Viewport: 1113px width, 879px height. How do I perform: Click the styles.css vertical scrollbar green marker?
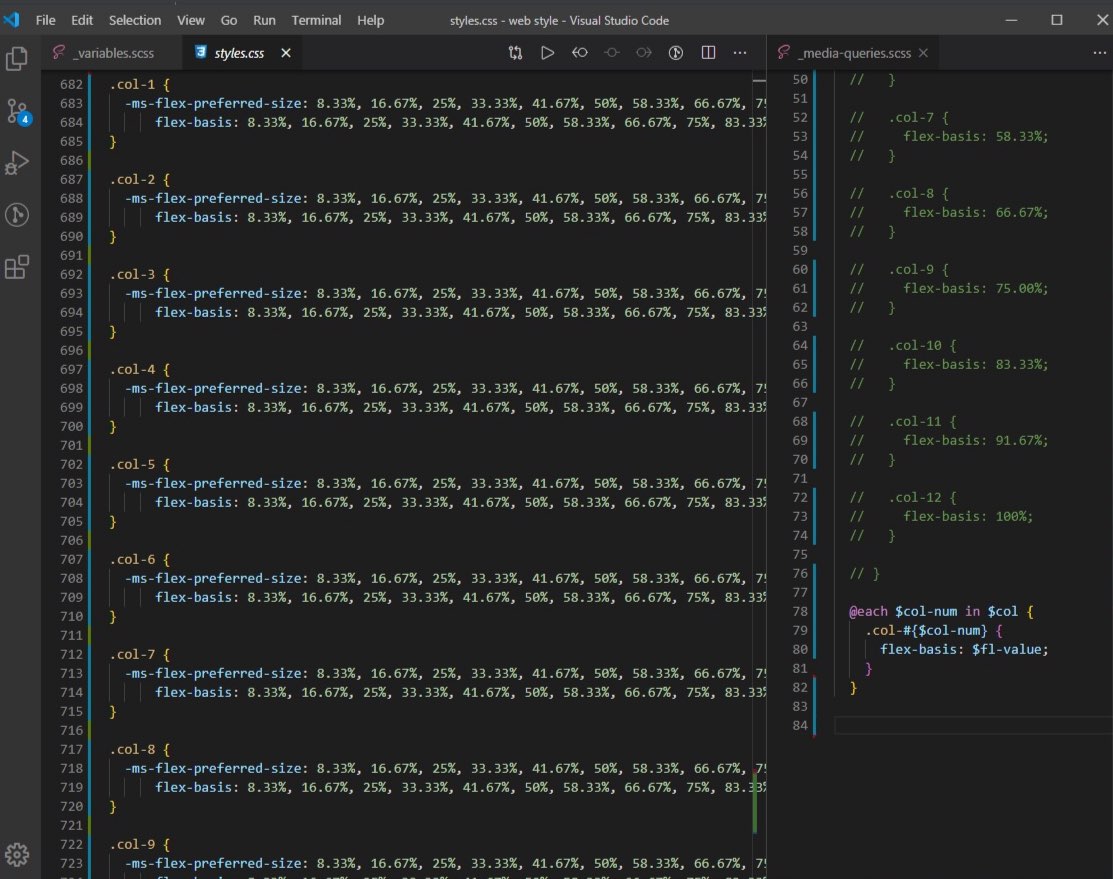tap(755, 801)
